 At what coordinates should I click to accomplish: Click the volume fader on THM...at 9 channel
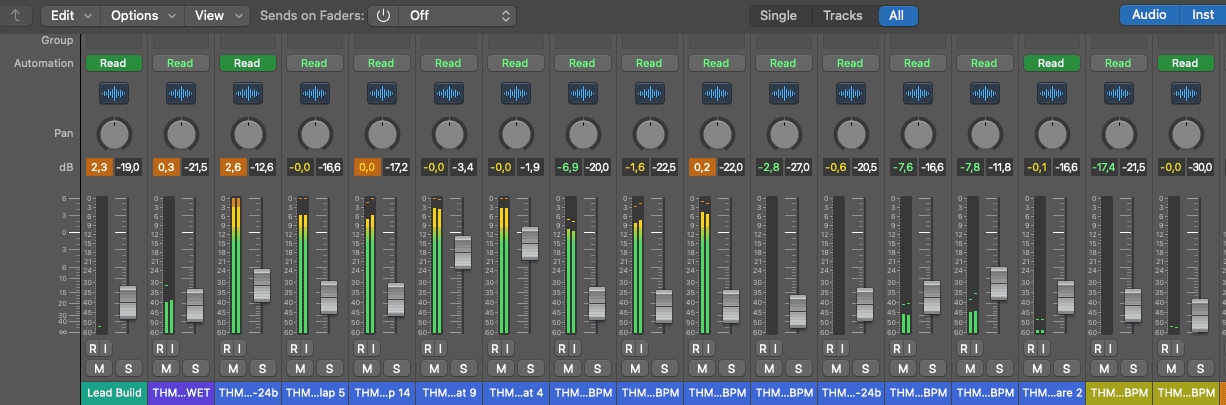tap(463, 251)
